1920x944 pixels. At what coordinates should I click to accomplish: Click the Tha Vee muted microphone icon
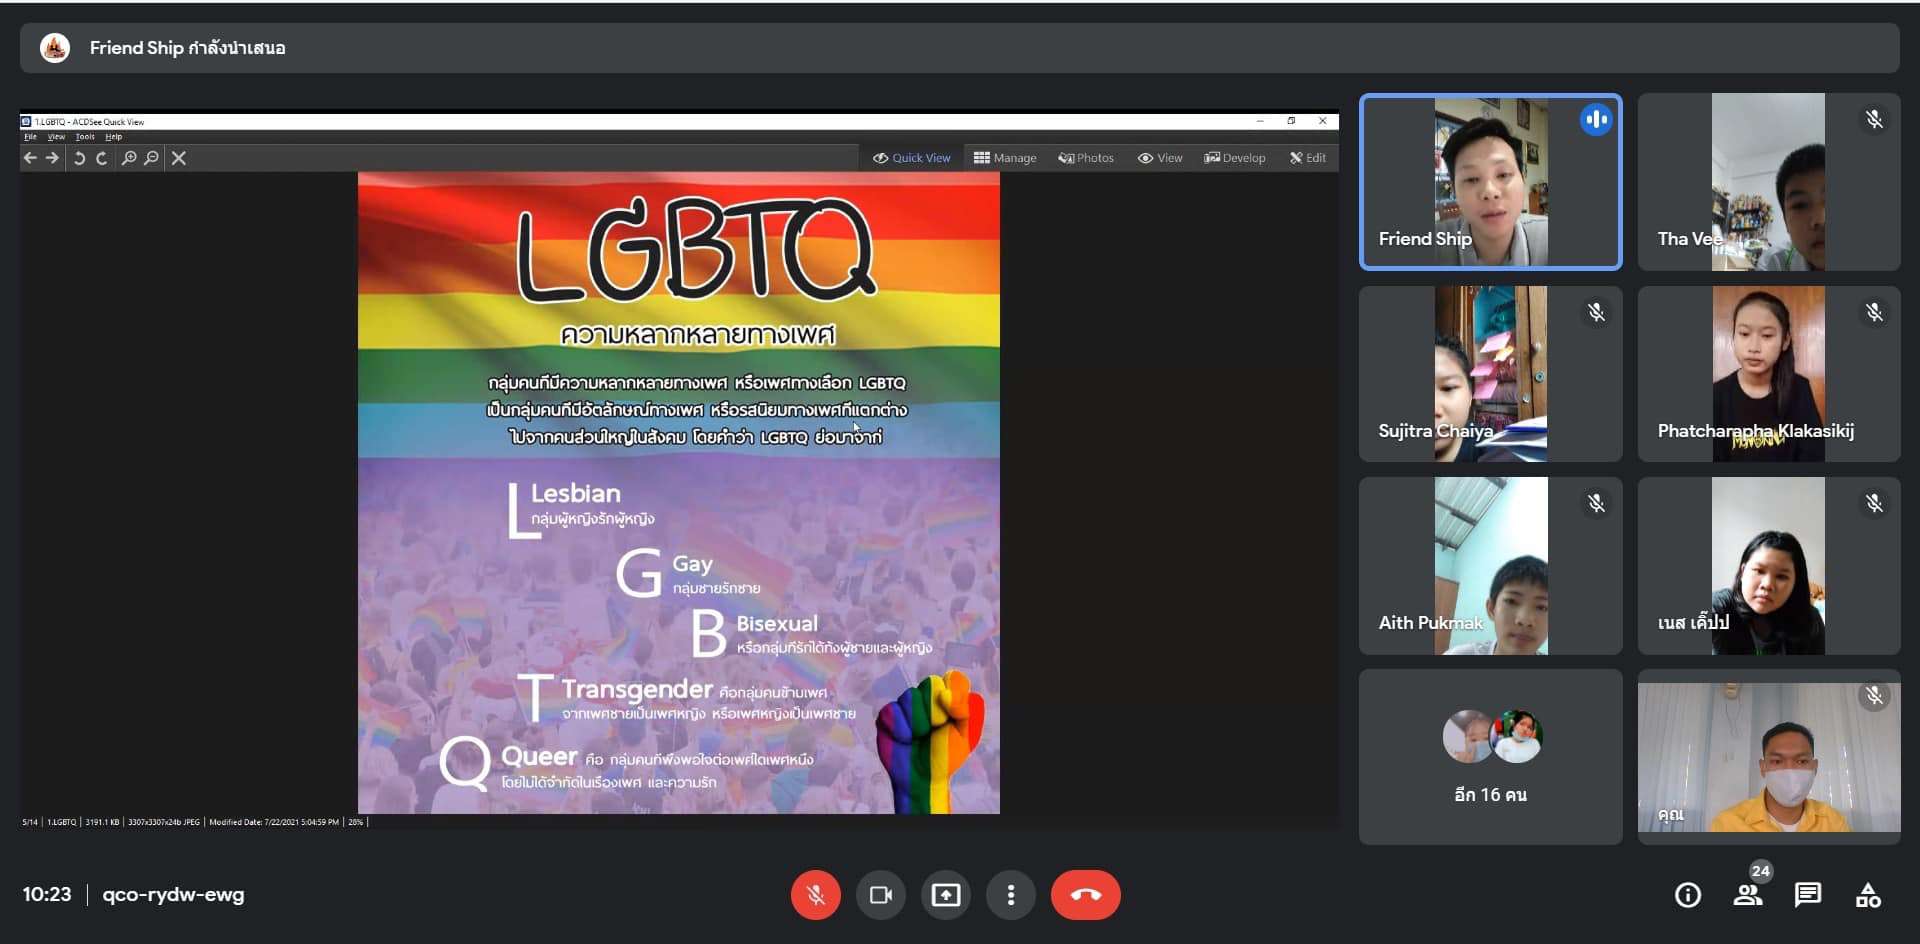[1874, 120]
